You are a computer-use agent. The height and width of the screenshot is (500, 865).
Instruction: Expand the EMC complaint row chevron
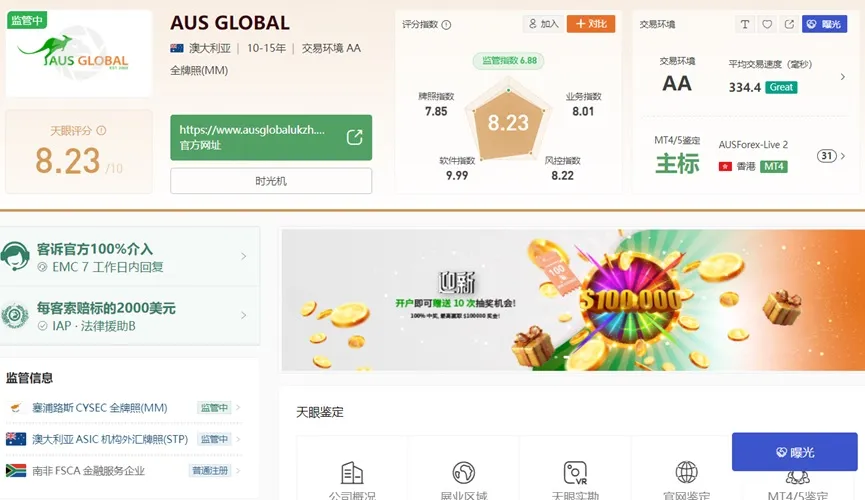click(244, 256)
